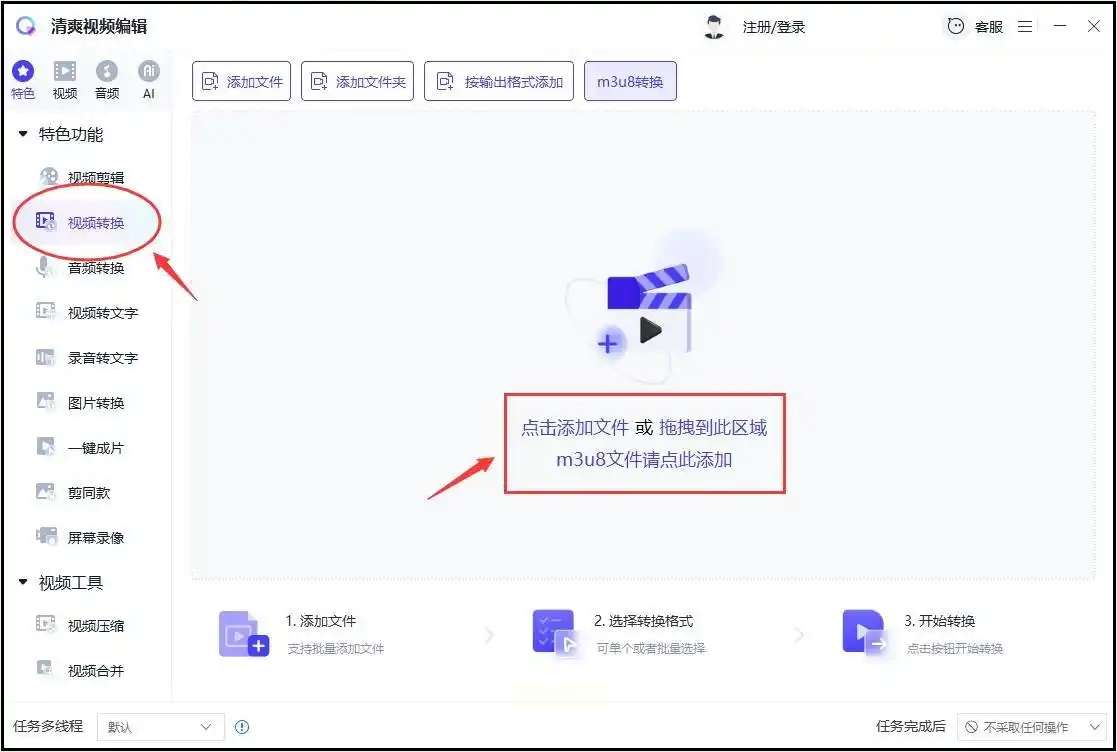
Task: Click the 添加文件夹 button
Action: point(358,81)
